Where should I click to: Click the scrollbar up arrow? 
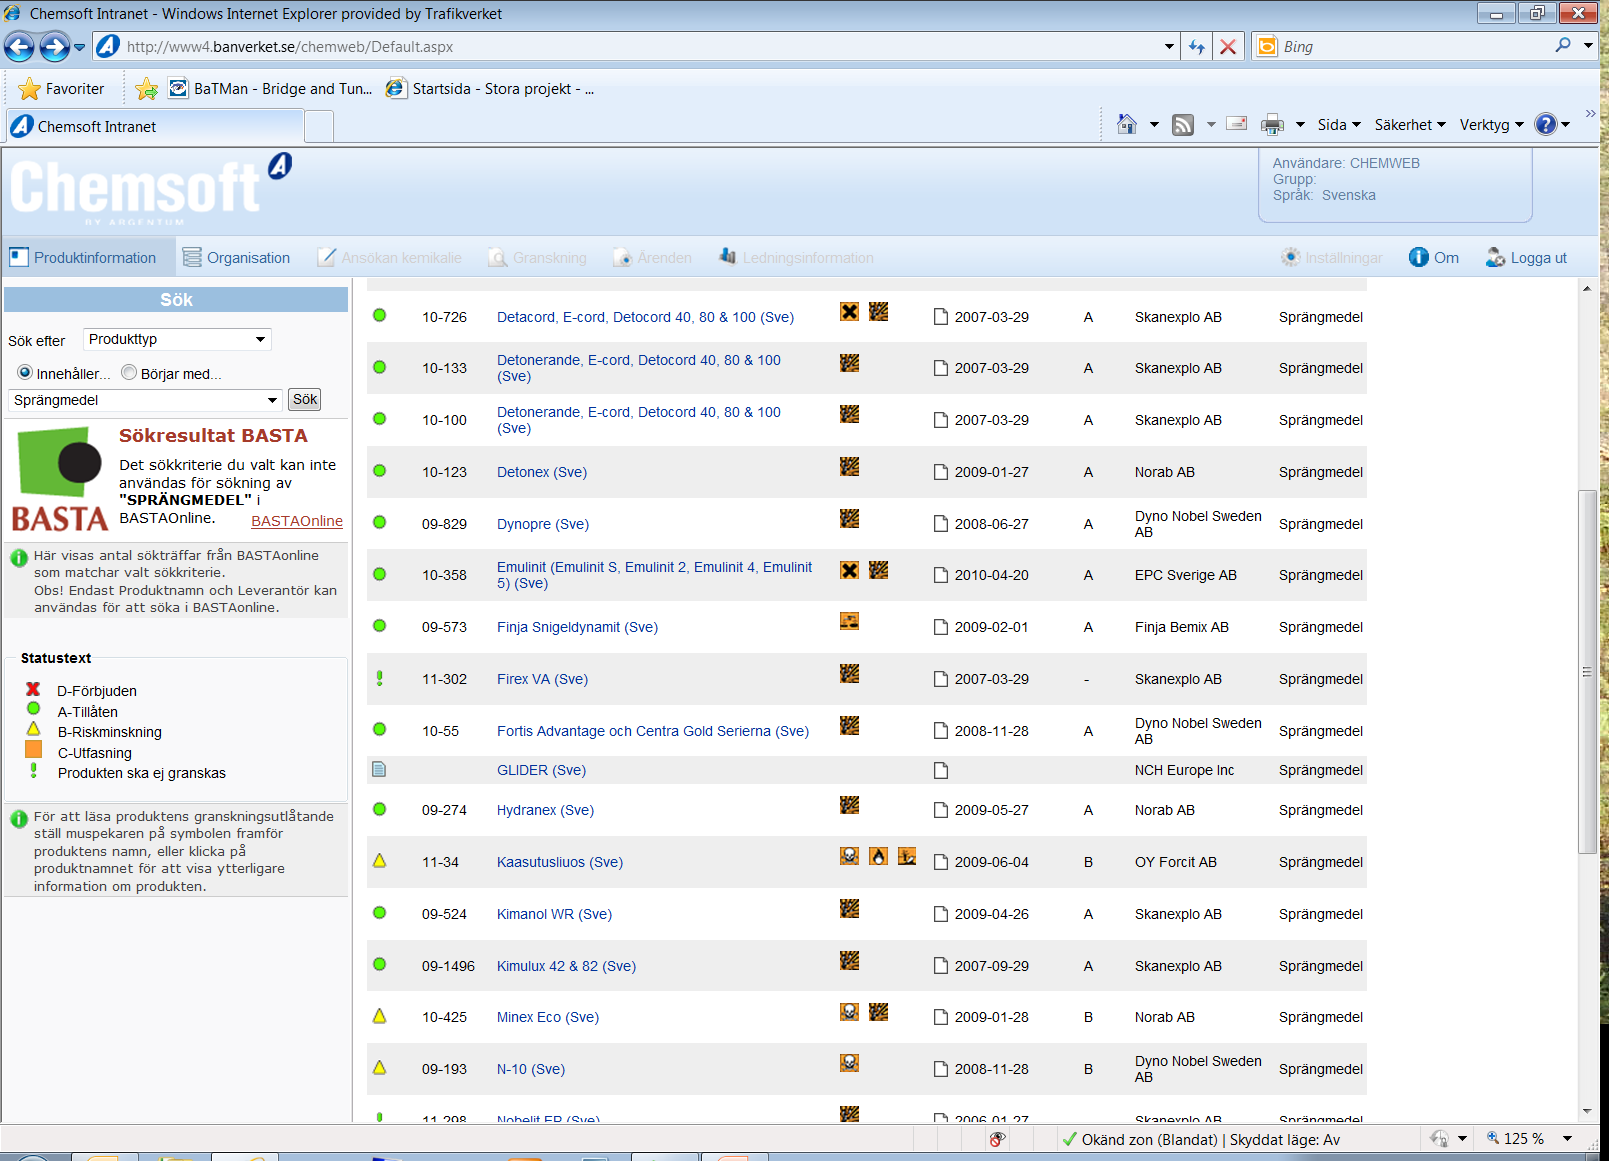tap(1586, 288)
